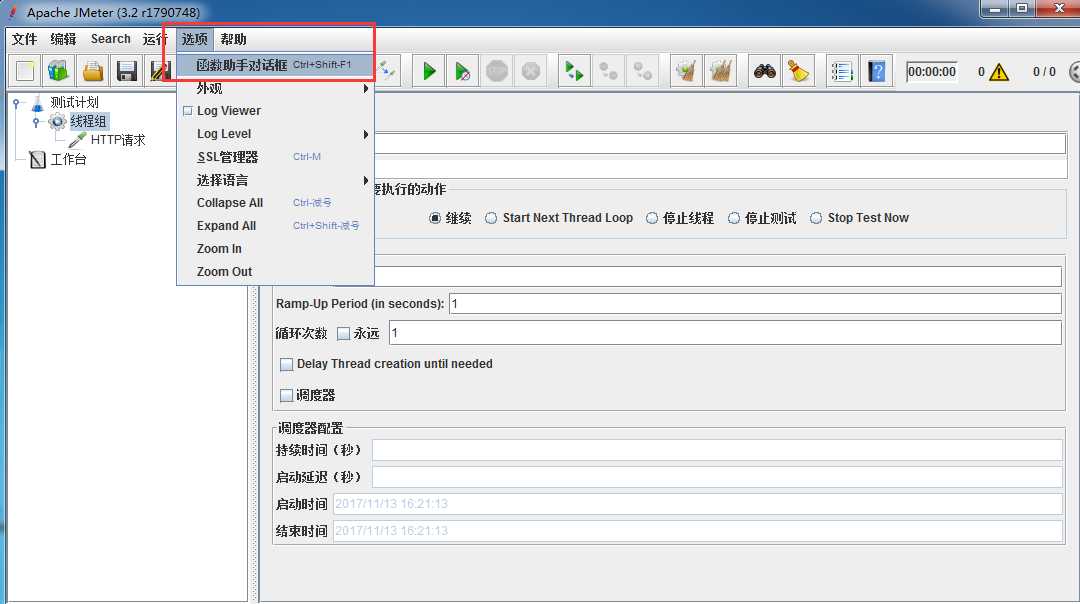The image size is (1080, 604).
Task: Click the yellow warning triangle icon
Action: click(x=998, y=72)
